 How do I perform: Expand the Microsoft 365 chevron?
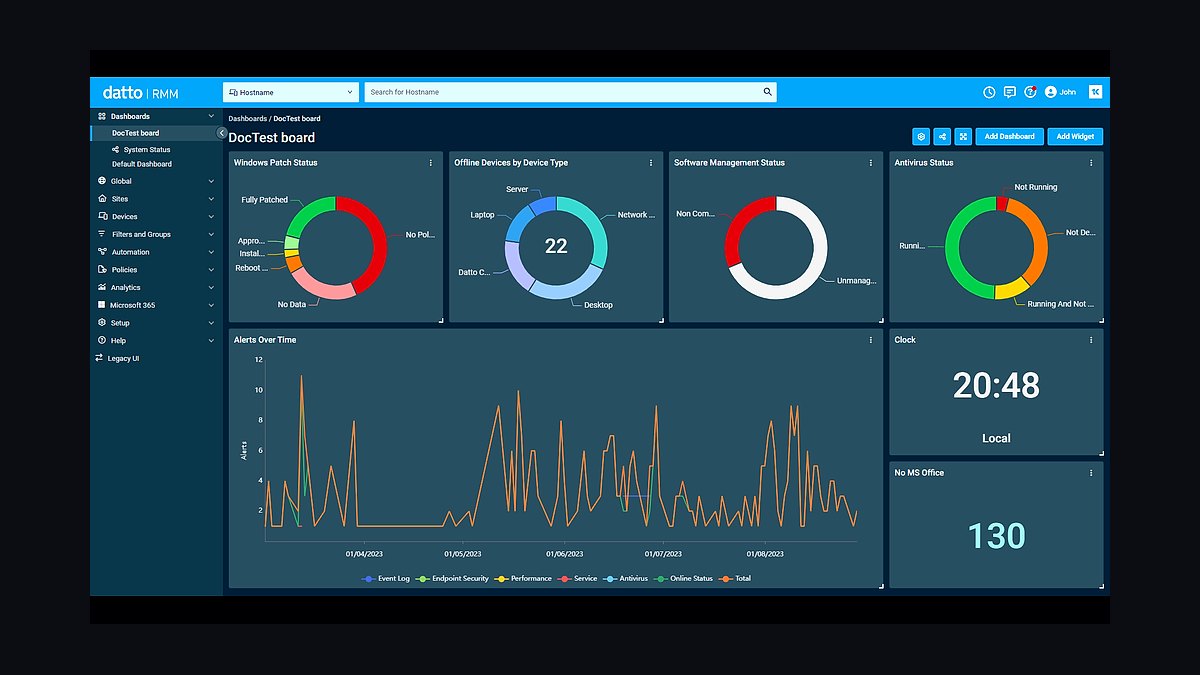tap(211, 305)
